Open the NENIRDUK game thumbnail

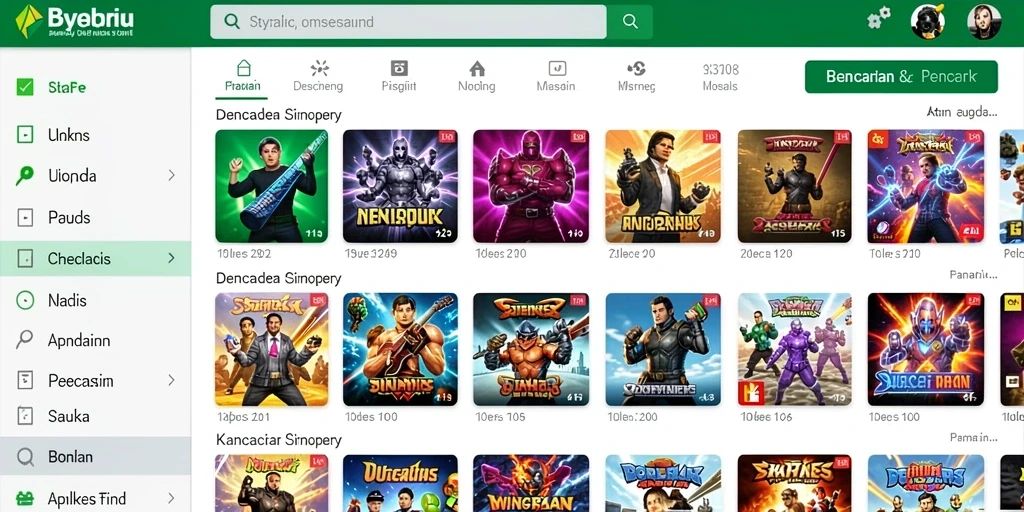(x=400, y=186)
